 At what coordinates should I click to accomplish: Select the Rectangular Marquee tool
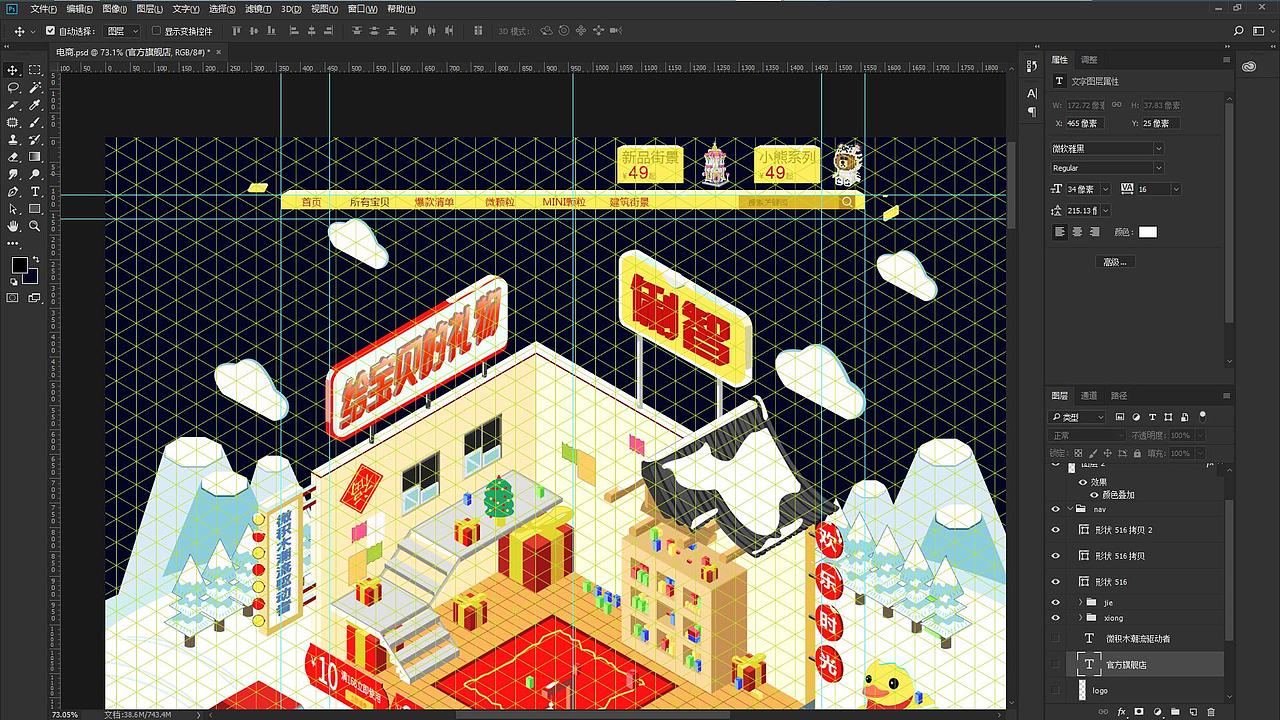pos(35,70)
